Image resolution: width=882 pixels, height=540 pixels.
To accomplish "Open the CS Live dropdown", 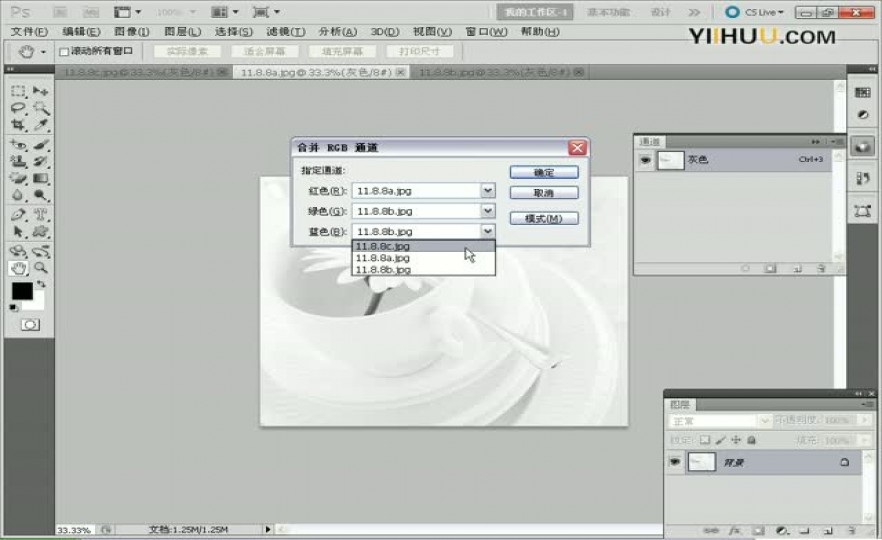I will coord(754,12).
